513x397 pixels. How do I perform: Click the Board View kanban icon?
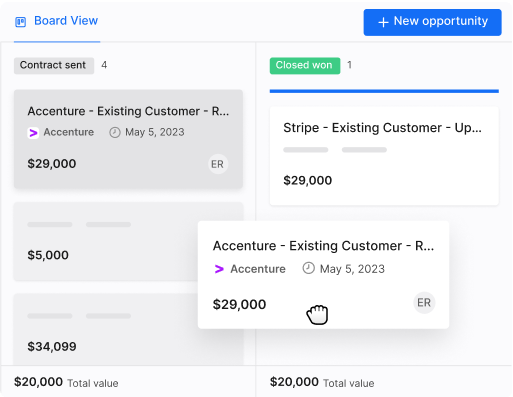pyautogui.click(x=21, y=22)
